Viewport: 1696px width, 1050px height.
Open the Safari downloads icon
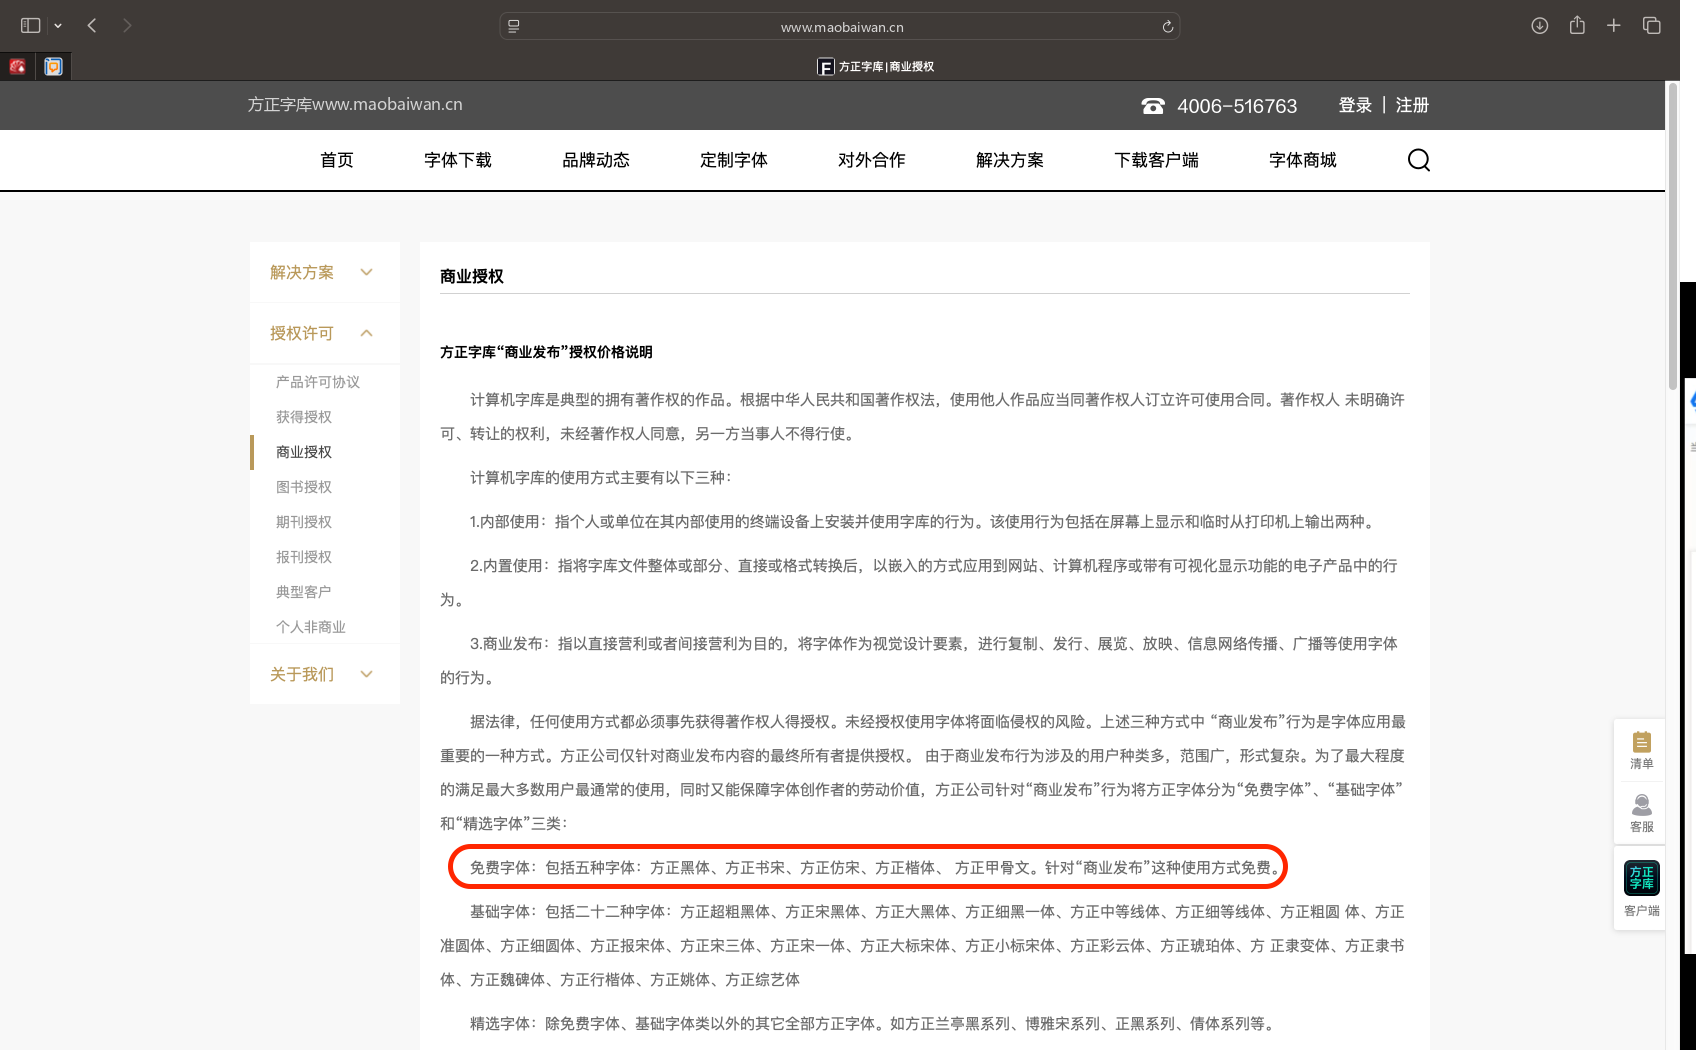1540,26
